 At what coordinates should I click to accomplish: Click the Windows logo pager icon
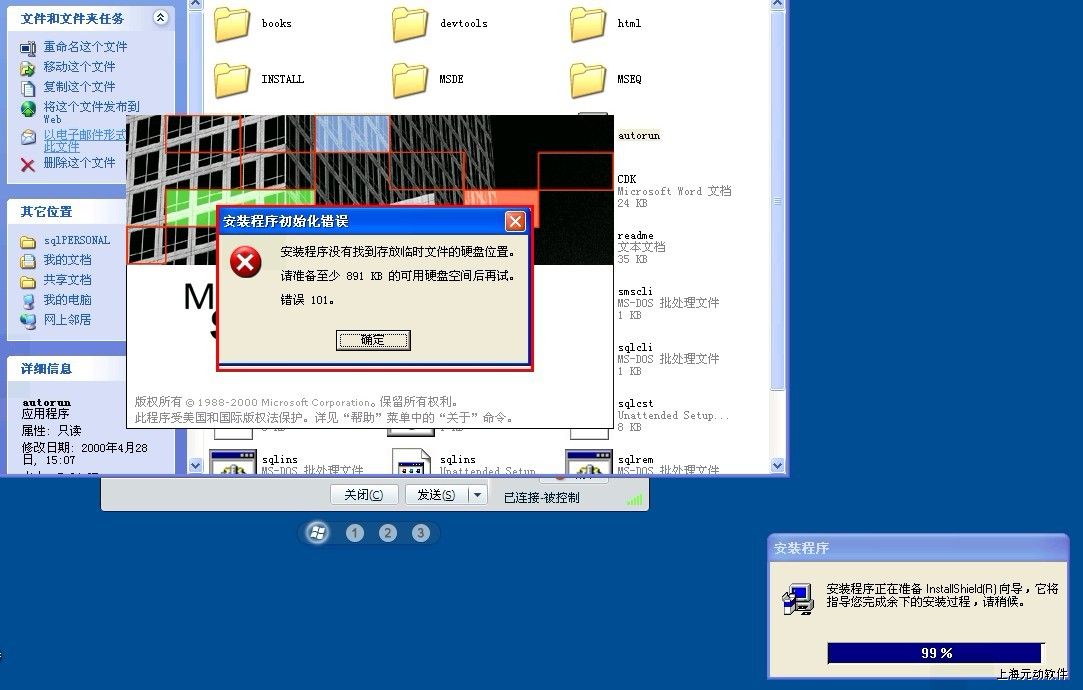318,533
